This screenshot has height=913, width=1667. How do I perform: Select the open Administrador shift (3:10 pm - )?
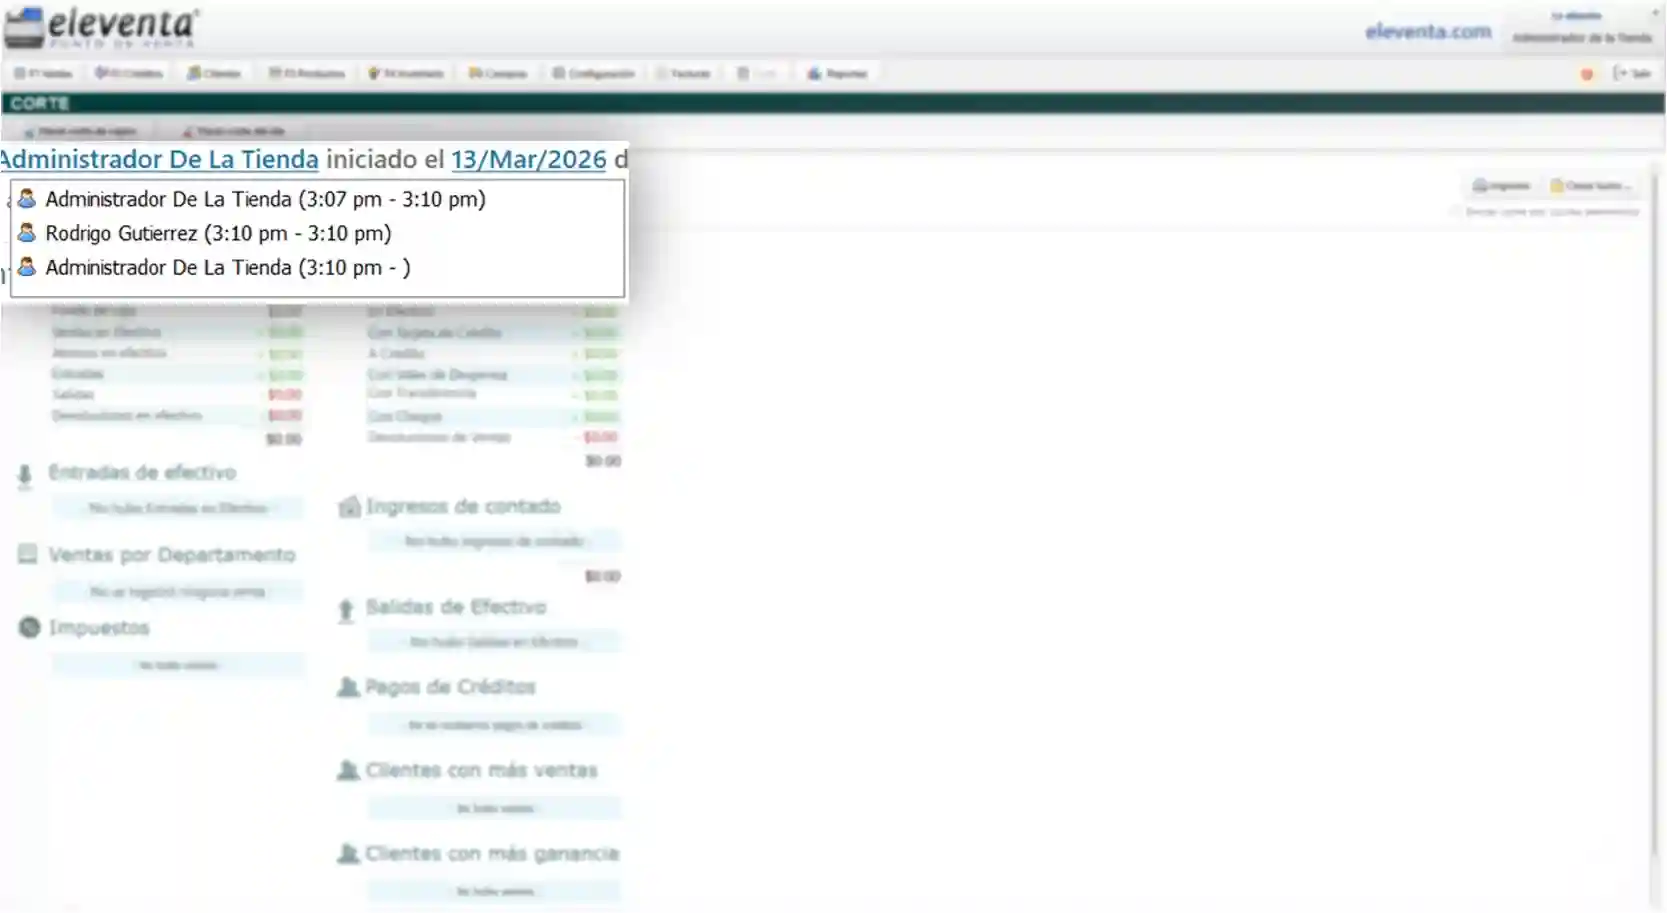pos(318,267)
